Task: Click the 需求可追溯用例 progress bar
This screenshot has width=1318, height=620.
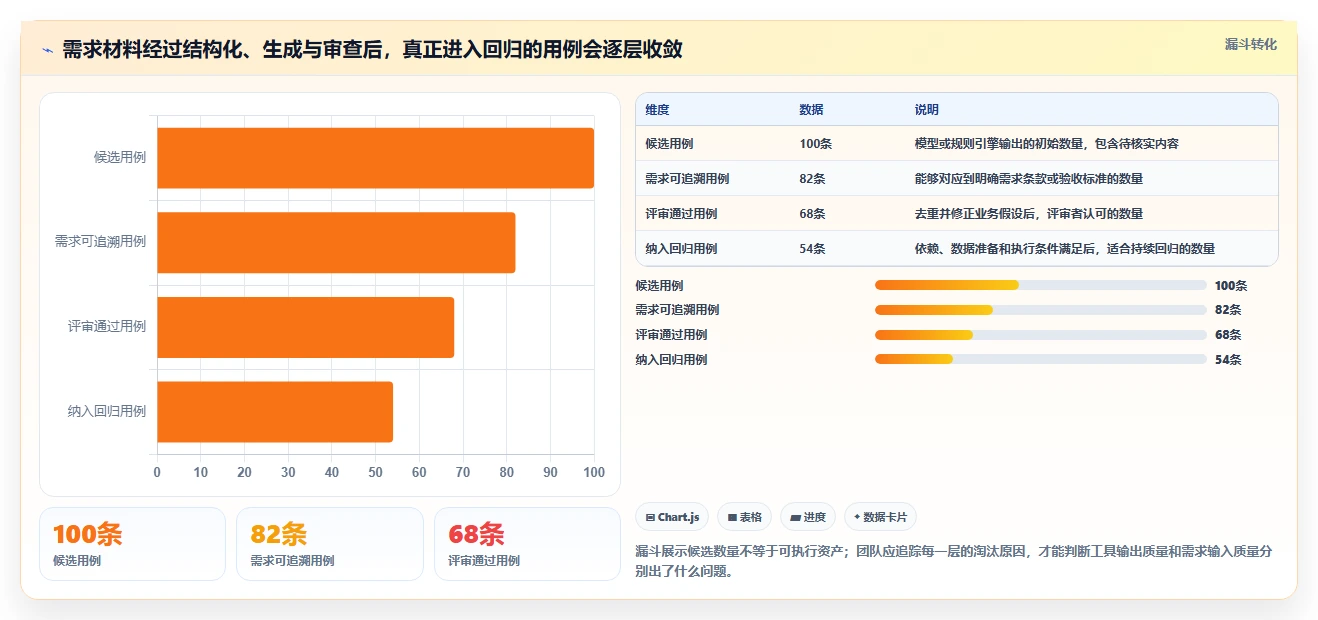Action: tap(1041, 310)
